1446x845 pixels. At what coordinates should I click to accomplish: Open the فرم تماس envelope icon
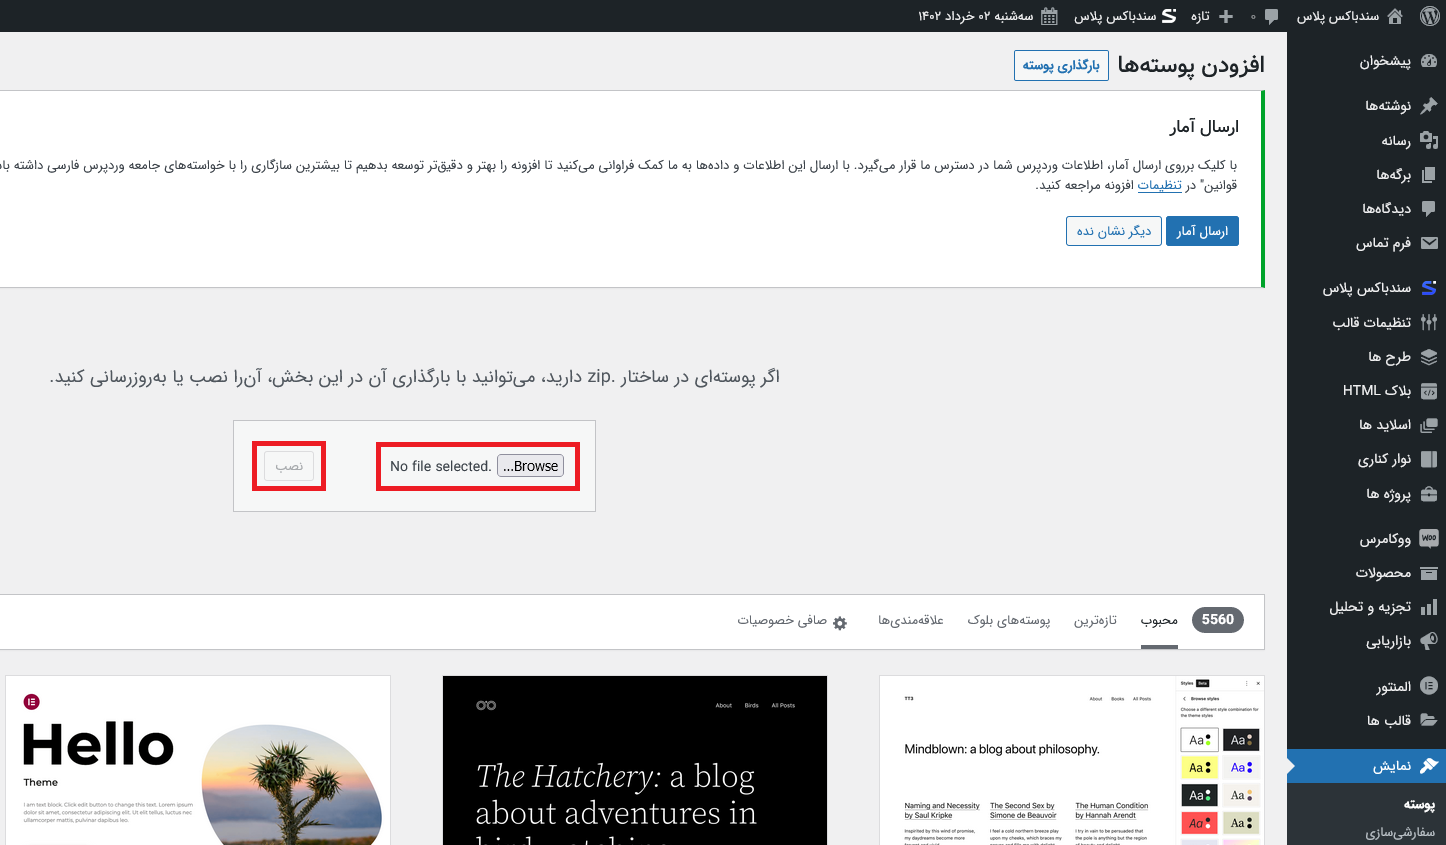[x=1429, y=243]
